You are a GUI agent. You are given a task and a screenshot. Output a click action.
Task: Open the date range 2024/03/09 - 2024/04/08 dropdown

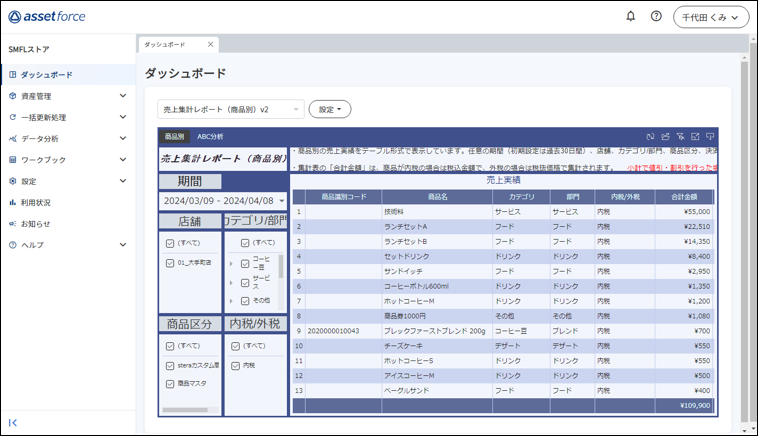coord(223,201)
